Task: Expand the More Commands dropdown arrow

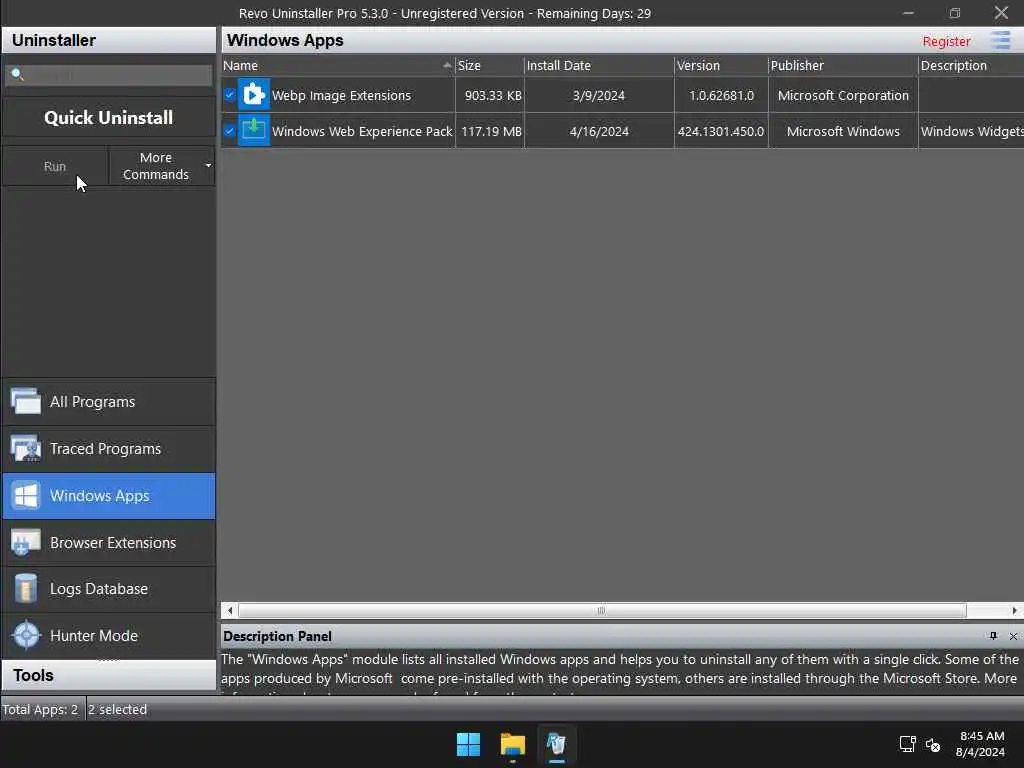Action: tap(208, 166)
